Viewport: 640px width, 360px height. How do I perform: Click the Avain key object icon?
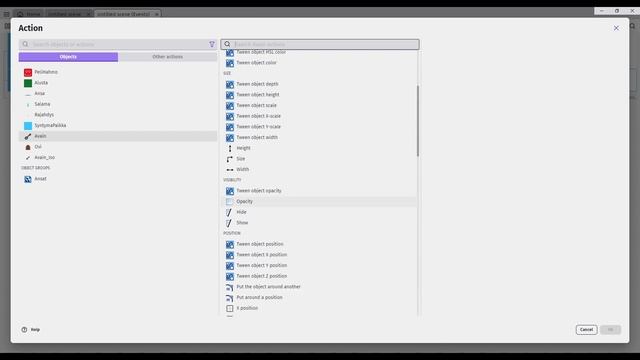click(28, 136)
